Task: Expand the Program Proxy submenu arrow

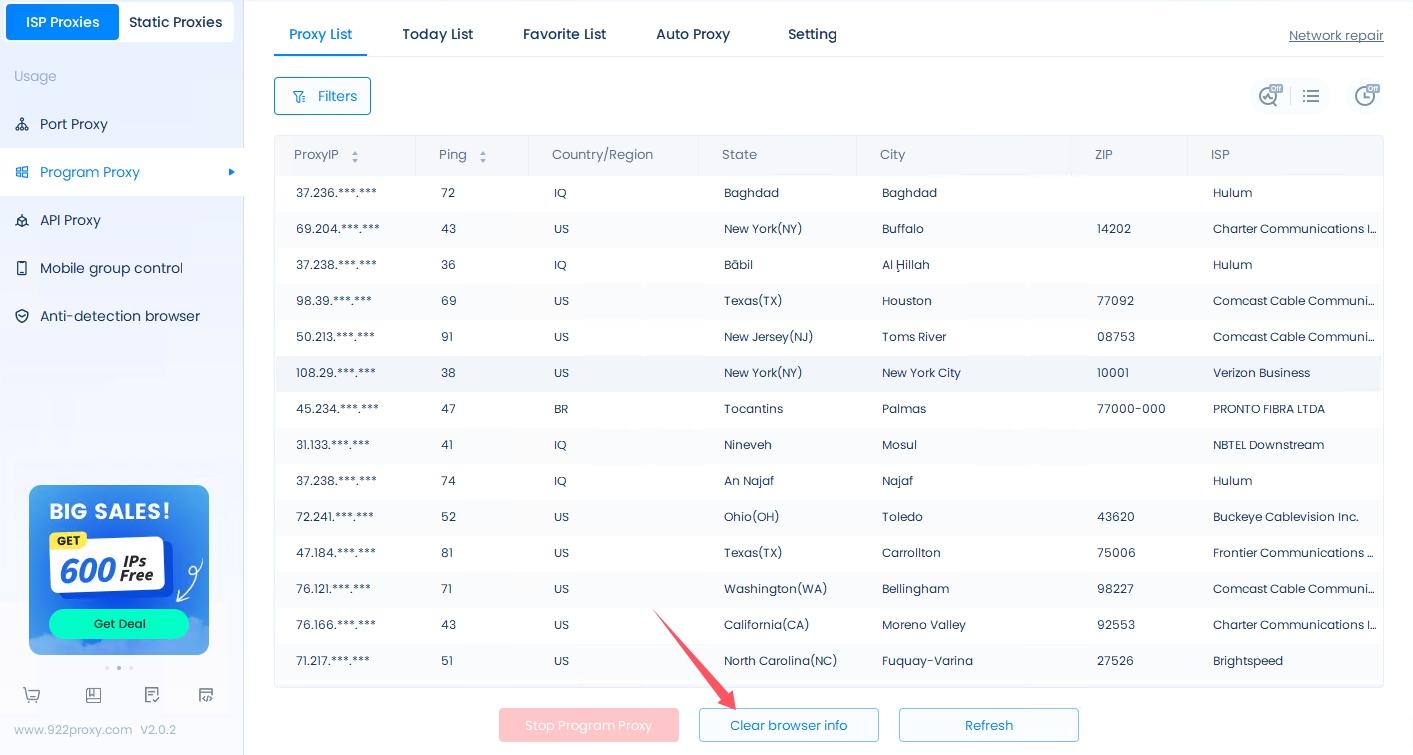Action: pos(231,172)
